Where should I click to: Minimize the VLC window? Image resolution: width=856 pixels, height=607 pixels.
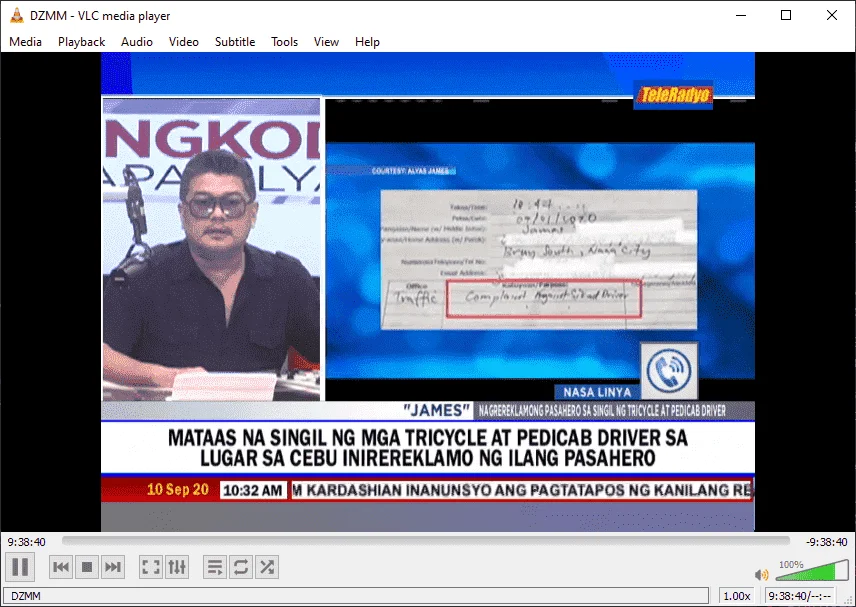tap(741, 15)
